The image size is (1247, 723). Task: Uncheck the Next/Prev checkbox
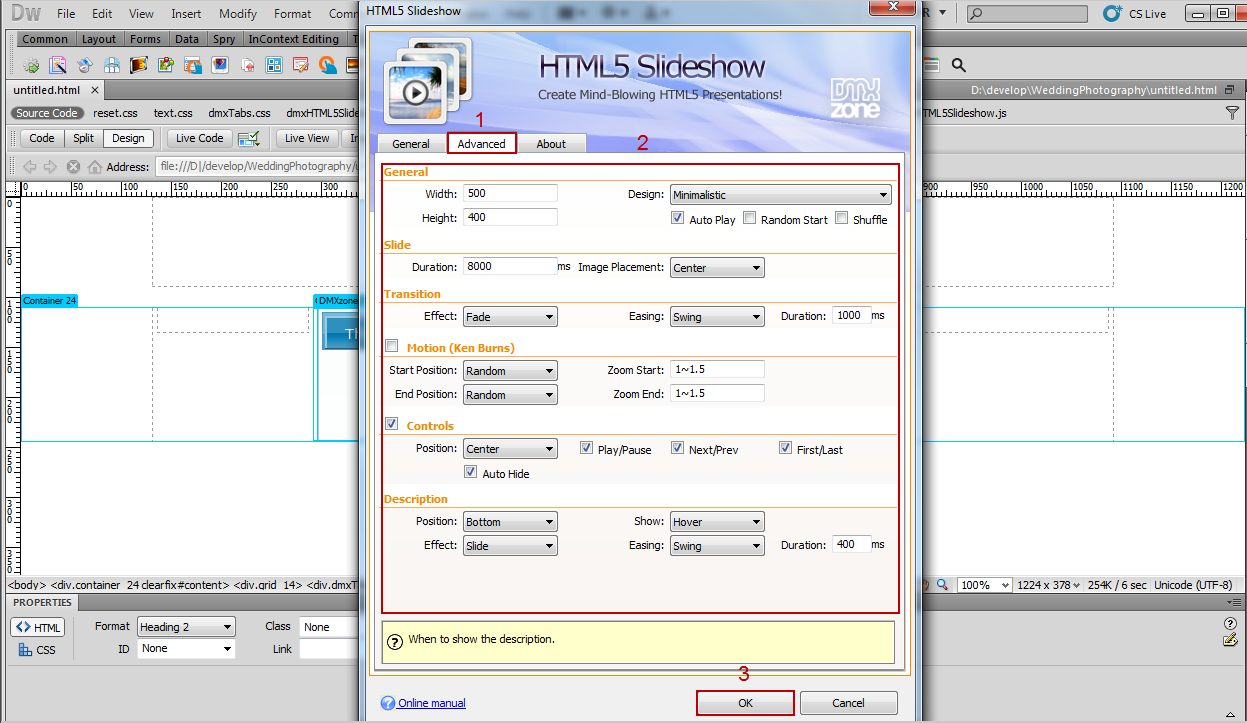click(x=678, y=448)
